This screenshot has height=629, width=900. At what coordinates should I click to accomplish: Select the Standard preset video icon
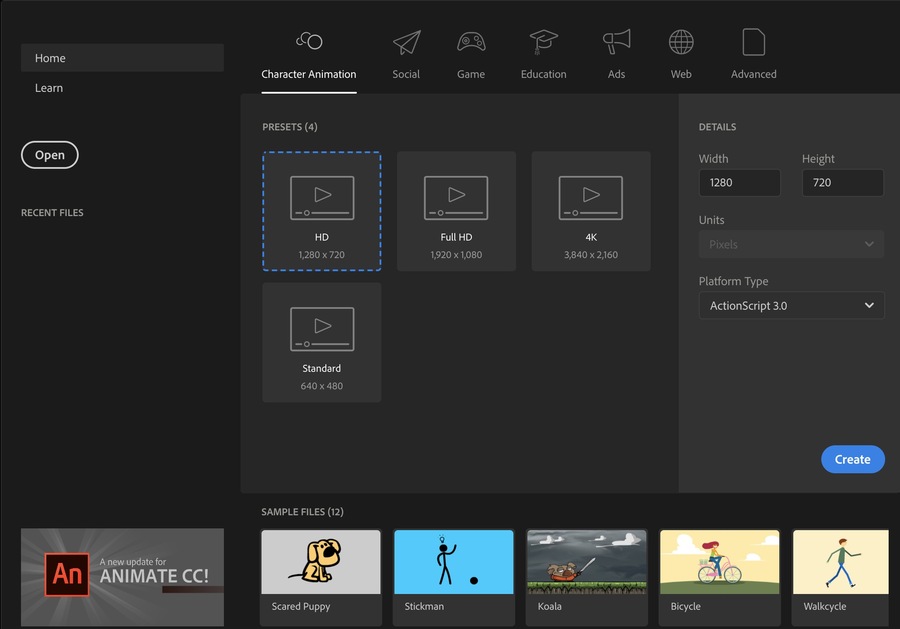322,329
